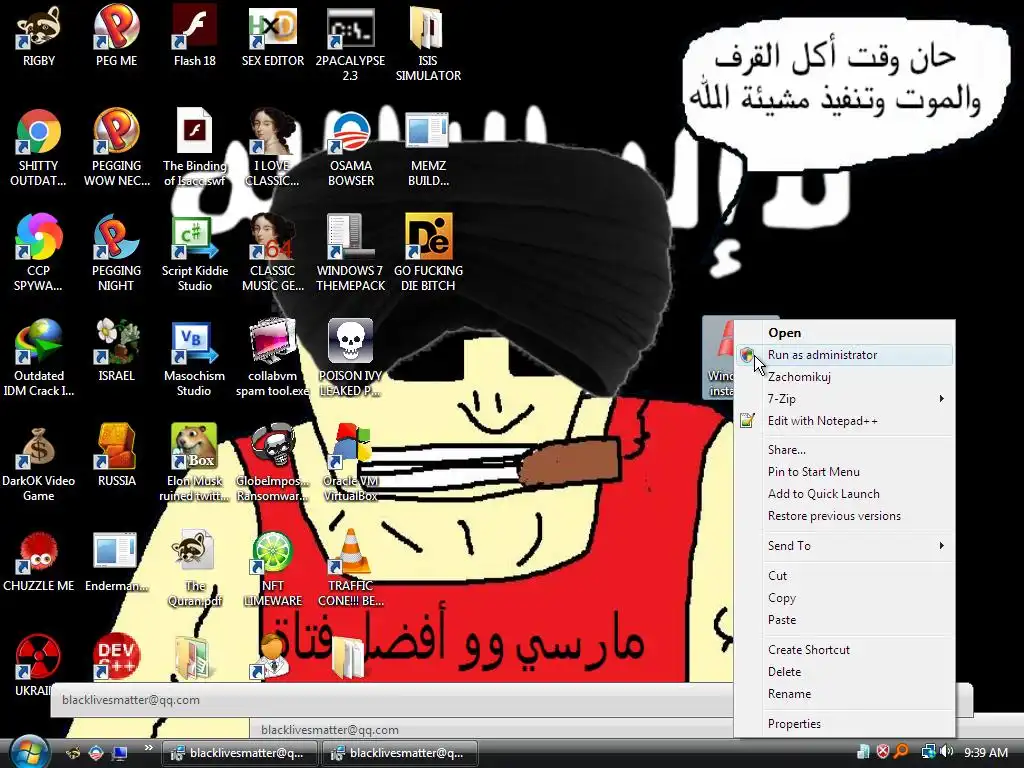Choose Rename in the context menu
The height and width of the screenshot is (768, 1024).
pos(844,694)
